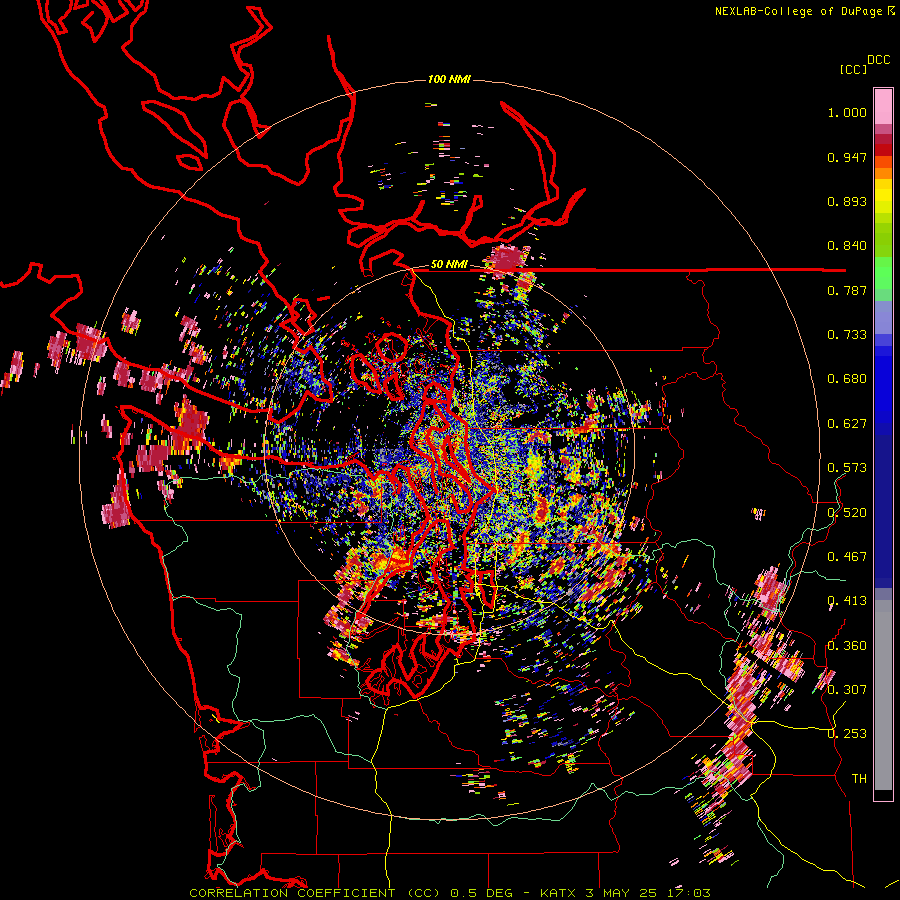Click the 0.467 scale value
Screen dimensions: 900x900
coord(847,557)
